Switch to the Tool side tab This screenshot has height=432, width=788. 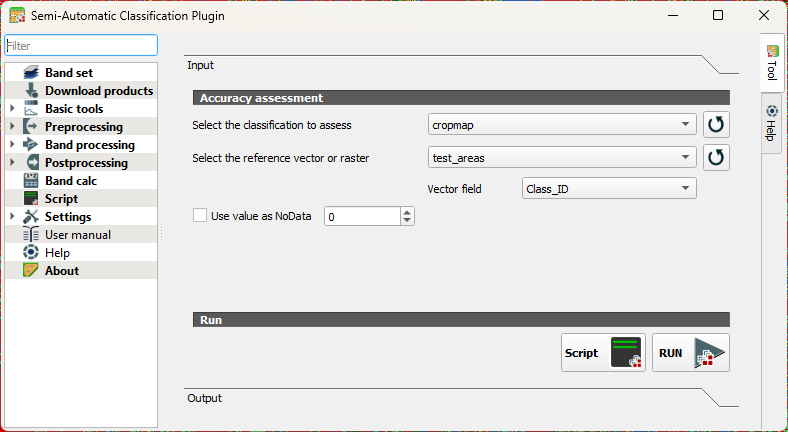pyautogui.click(x=771, y=62)
